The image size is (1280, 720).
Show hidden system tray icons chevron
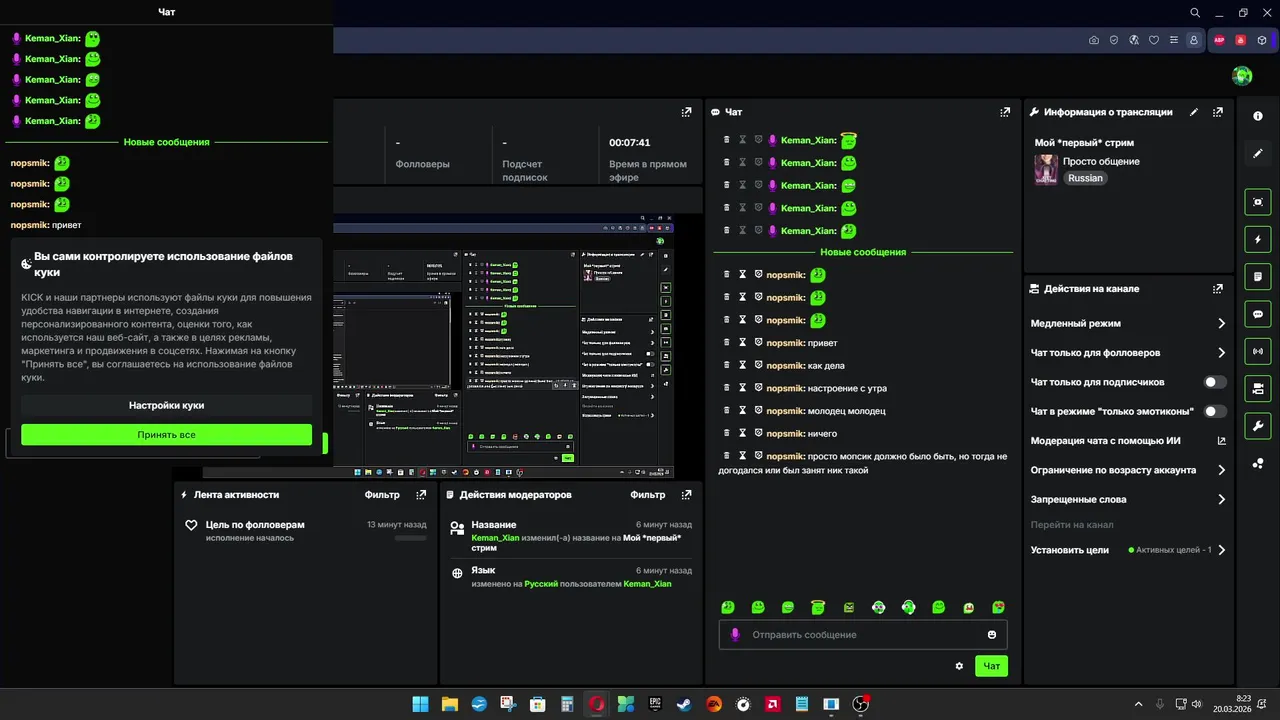(1140, 704)
